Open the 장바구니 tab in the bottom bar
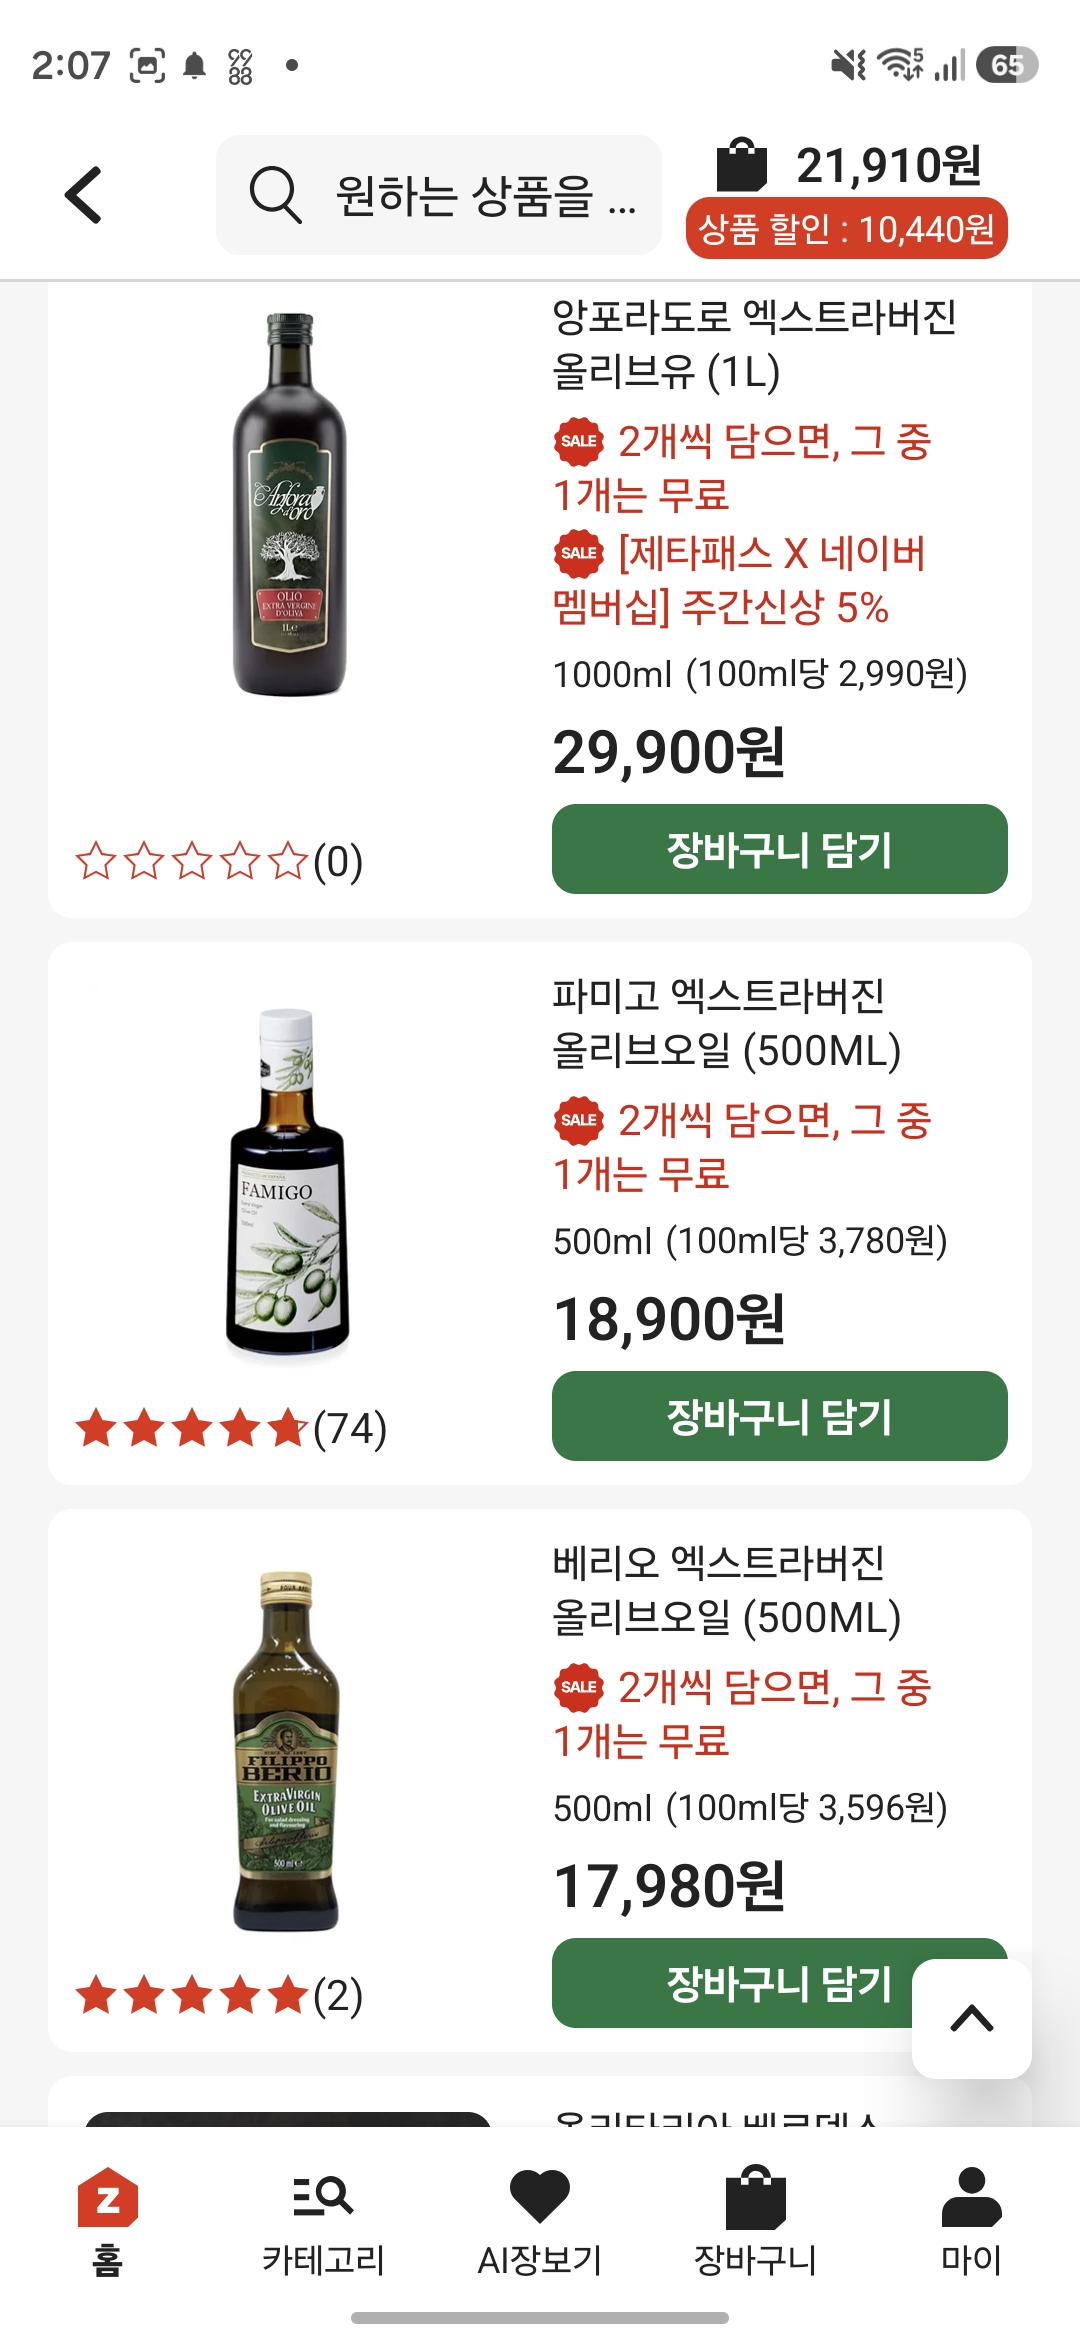 [x=756, y=2222]
